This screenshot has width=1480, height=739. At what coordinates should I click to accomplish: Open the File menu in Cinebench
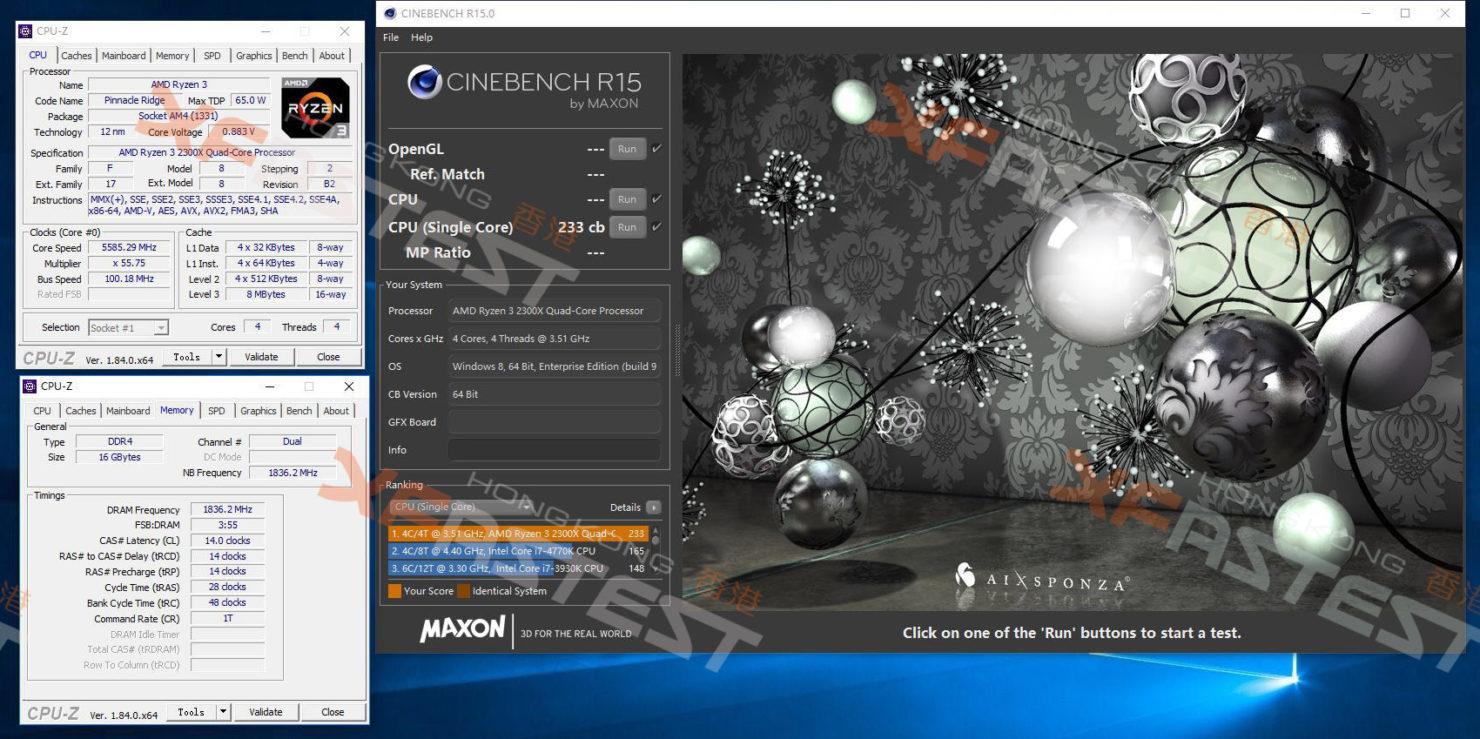click(391, 37)
